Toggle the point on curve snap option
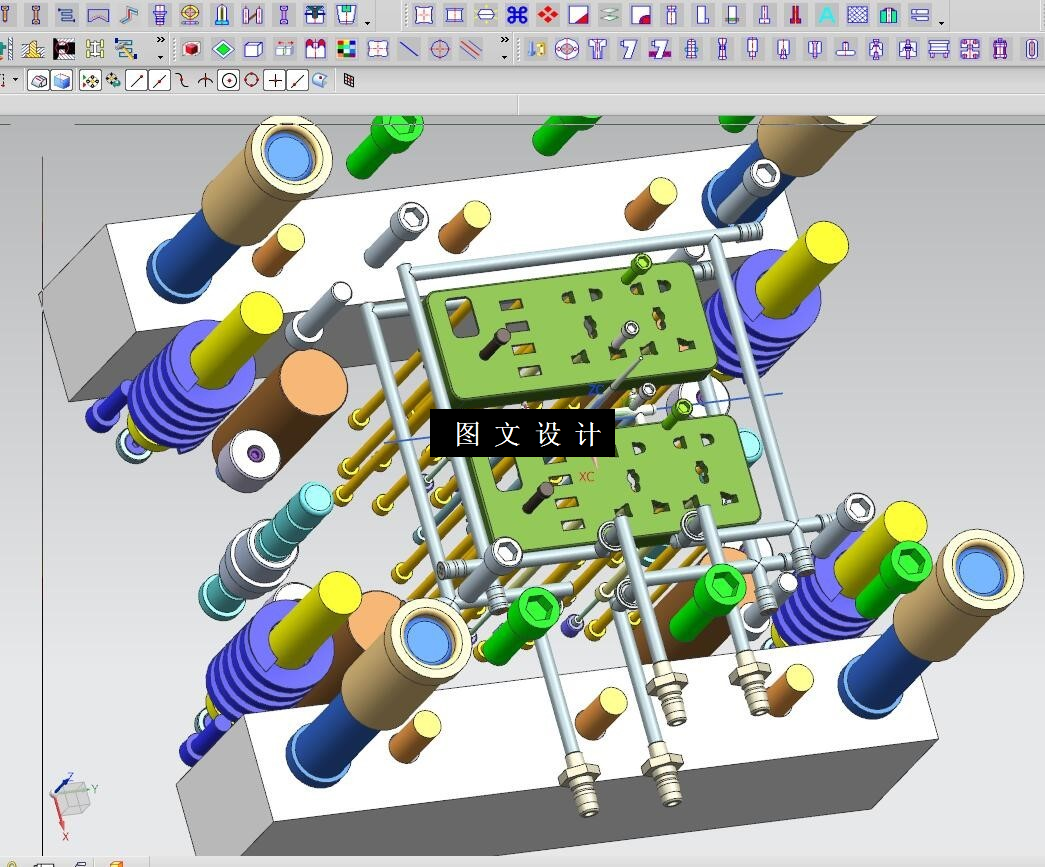This screenshot has height=867, width=1045. click(x=297, y=81)
